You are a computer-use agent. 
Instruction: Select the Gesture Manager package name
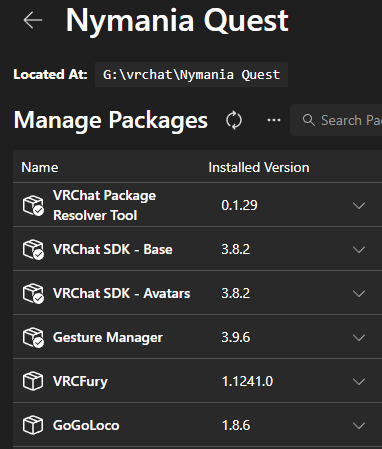108,337
